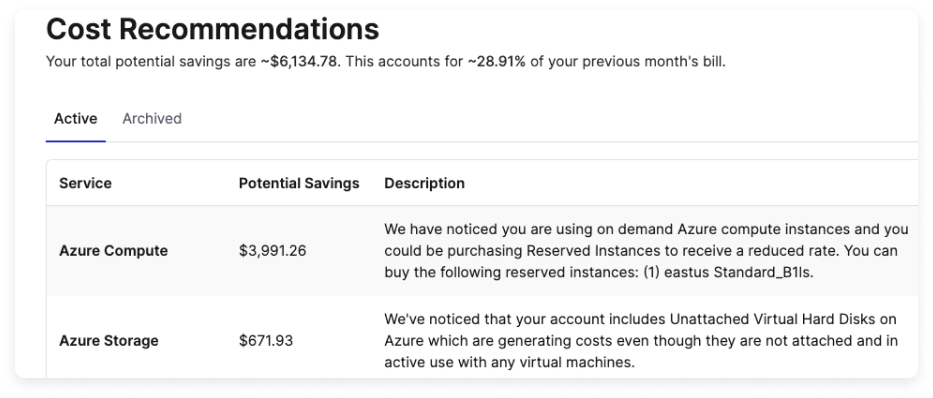This screenshot has width=933, height=398.
Task: Click the Service column header
Action: [x=85, y=183]
